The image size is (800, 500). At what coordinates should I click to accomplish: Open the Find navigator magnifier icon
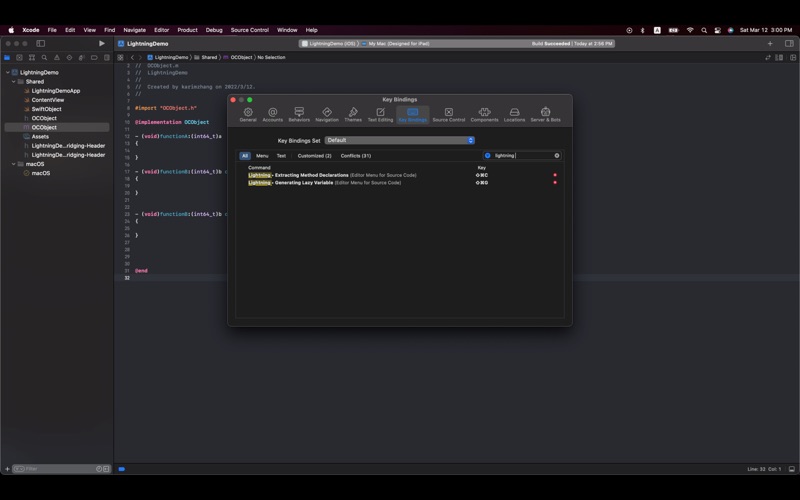(44, 58)
